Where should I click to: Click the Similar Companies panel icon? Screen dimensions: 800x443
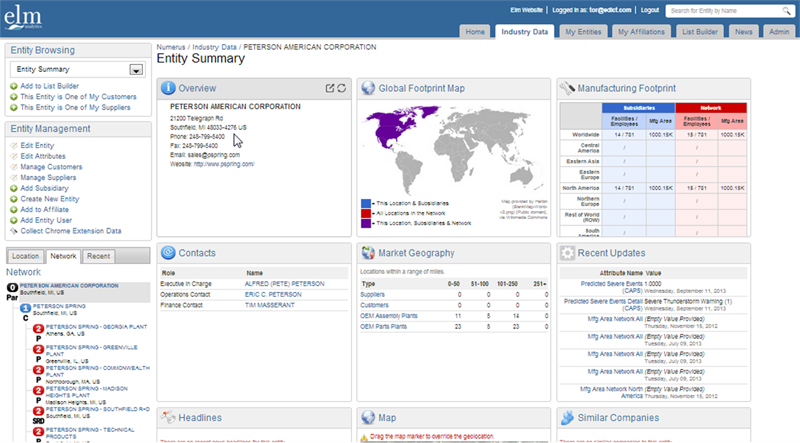click(567, 417)
